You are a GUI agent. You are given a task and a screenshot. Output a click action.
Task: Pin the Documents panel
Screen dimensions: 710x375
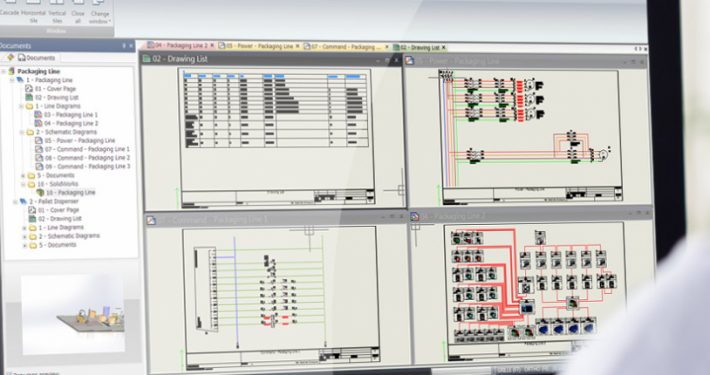(124, 46)
